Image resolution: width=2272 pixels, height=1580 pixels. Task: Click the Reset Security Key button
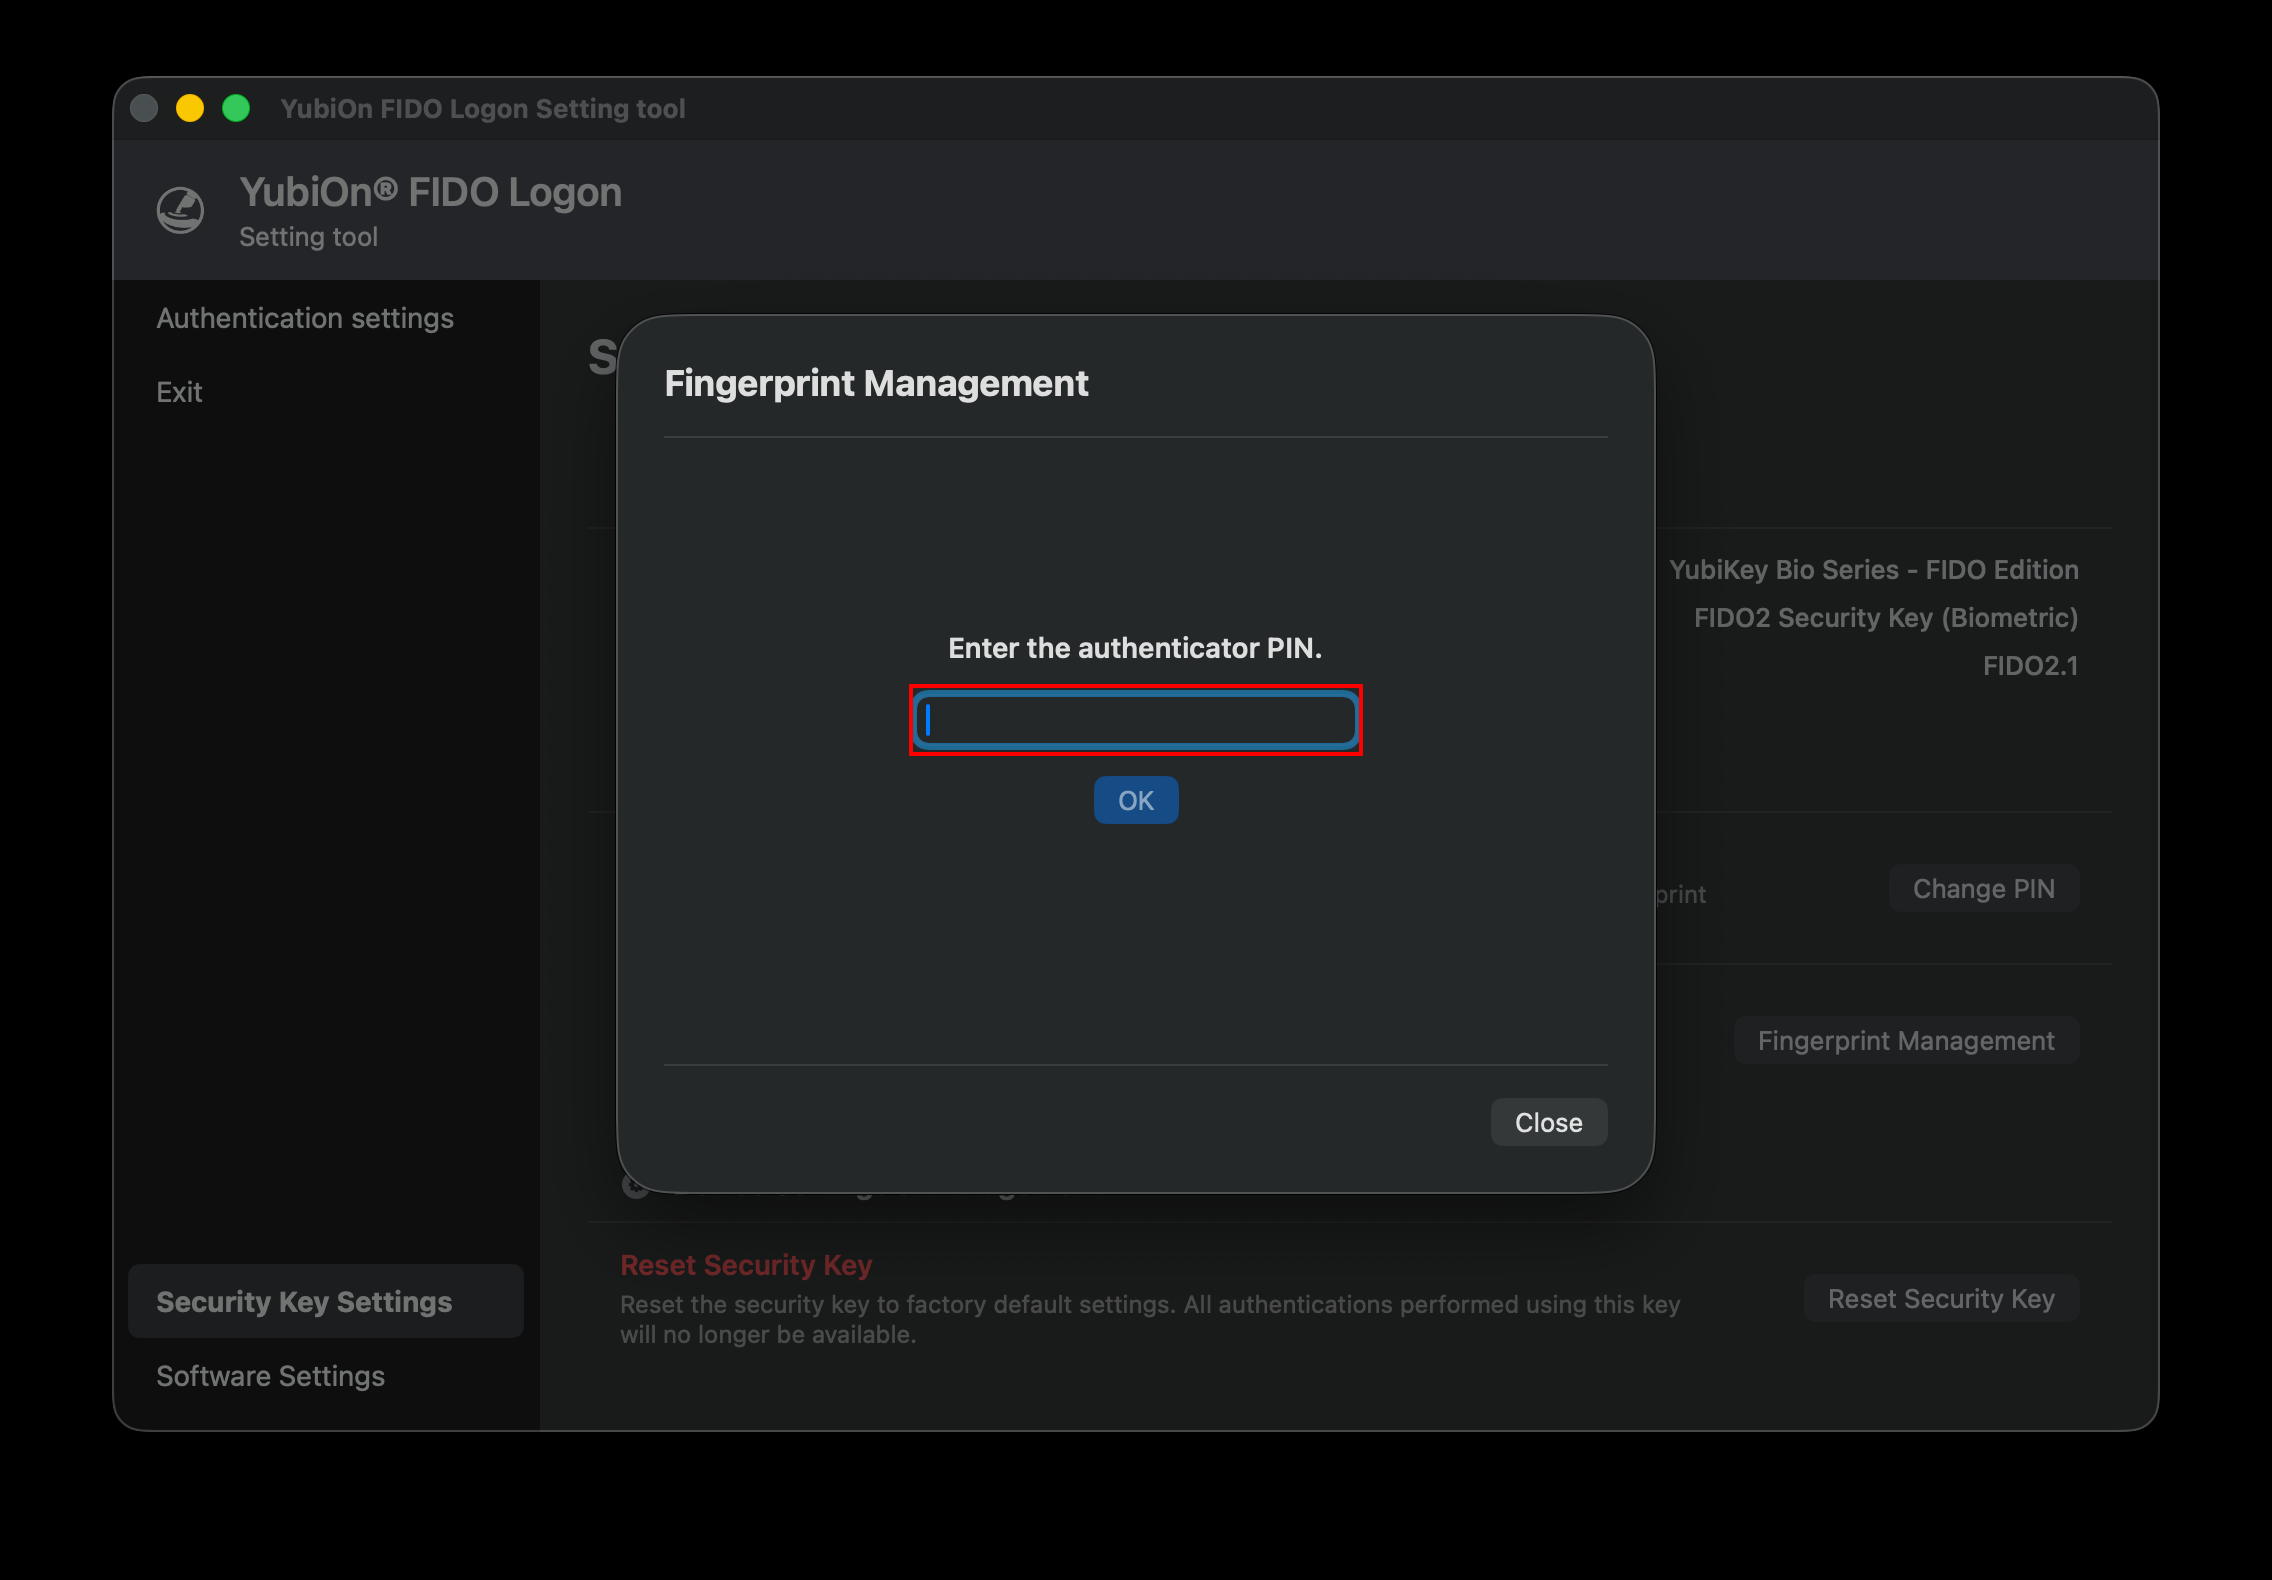(1941, 1298)
